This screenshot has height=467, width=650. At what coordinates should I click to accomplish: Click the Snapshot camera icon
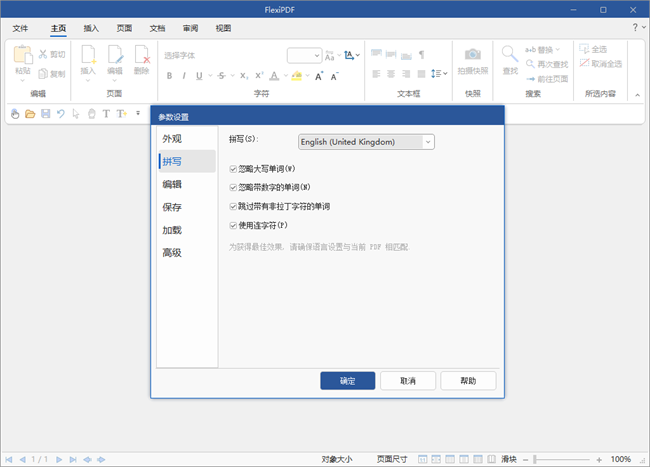pyautogui.click(x=472, y=56)
